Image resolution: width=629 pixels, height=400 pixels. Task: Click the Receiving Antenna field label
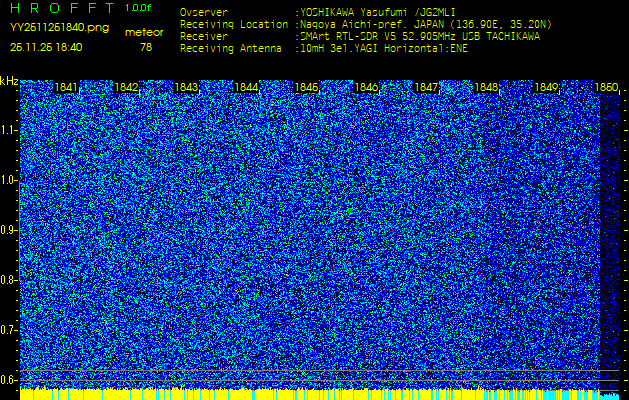[x=231, y=49]
